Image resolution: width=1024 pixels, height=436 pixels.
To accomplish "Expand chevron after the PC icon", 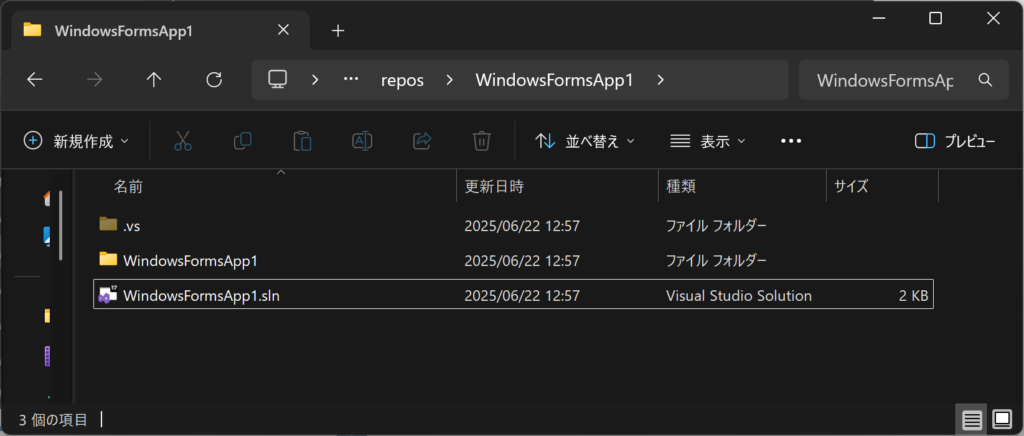I will 315,80.
